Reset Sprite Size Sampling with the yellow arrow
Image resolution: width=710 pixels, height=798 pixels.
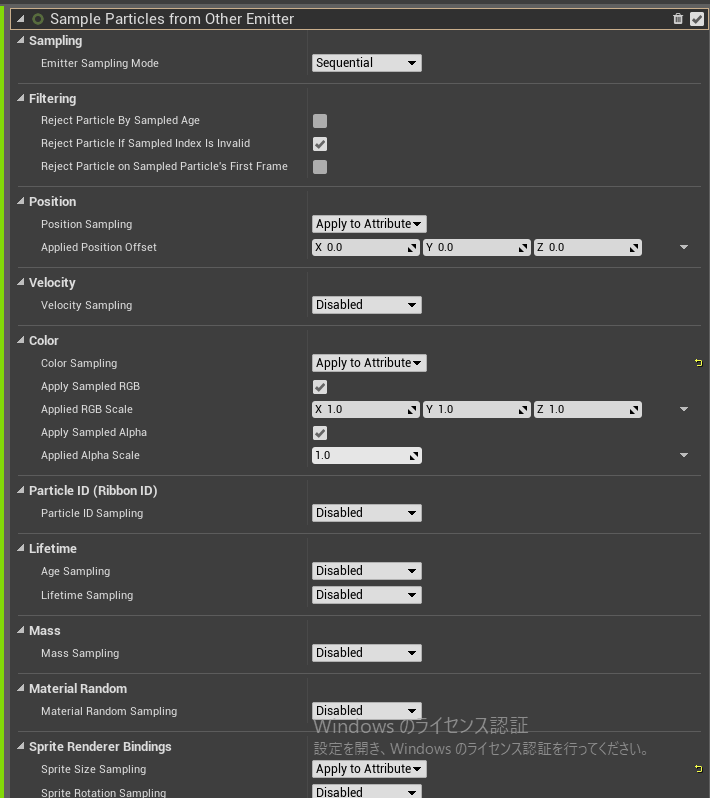pyautogui.click(x=698, y=769)
